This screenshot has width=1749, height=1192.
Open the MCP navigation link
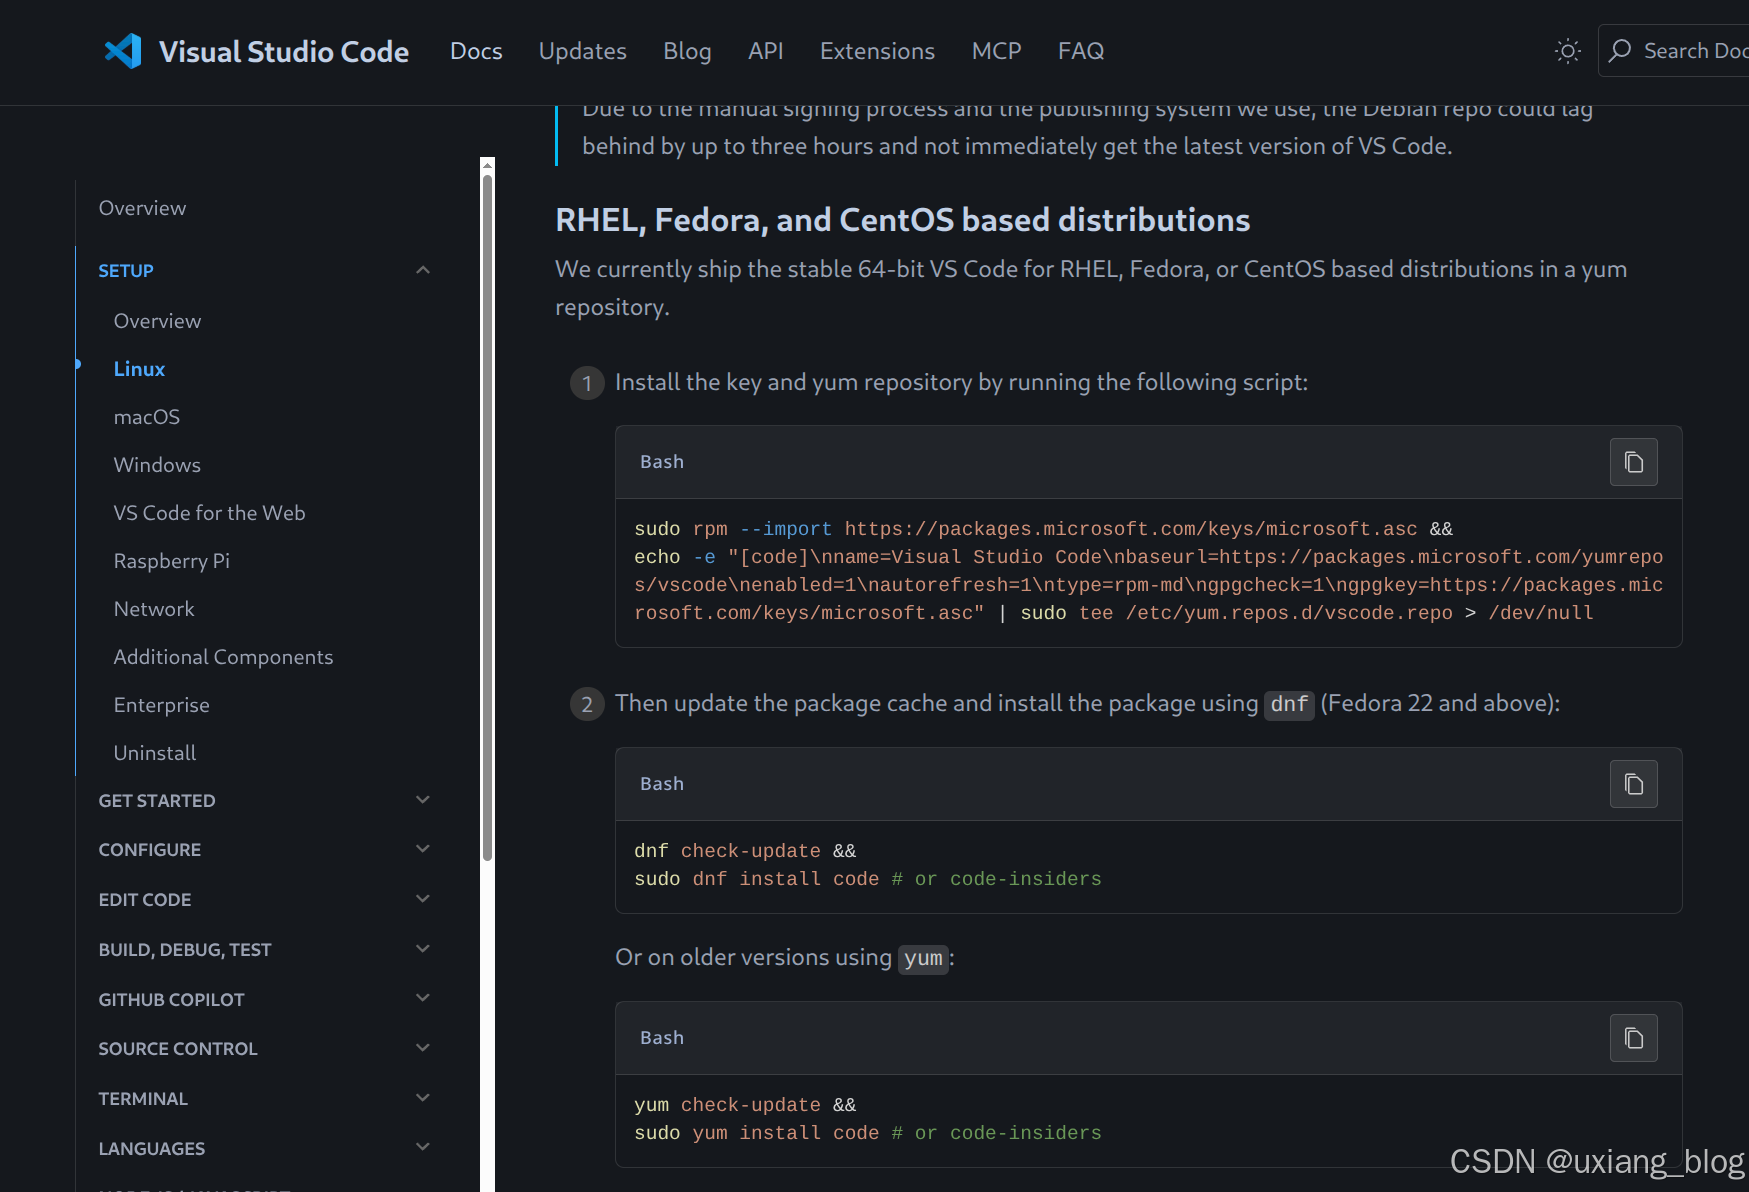click(x=997, y=51)
